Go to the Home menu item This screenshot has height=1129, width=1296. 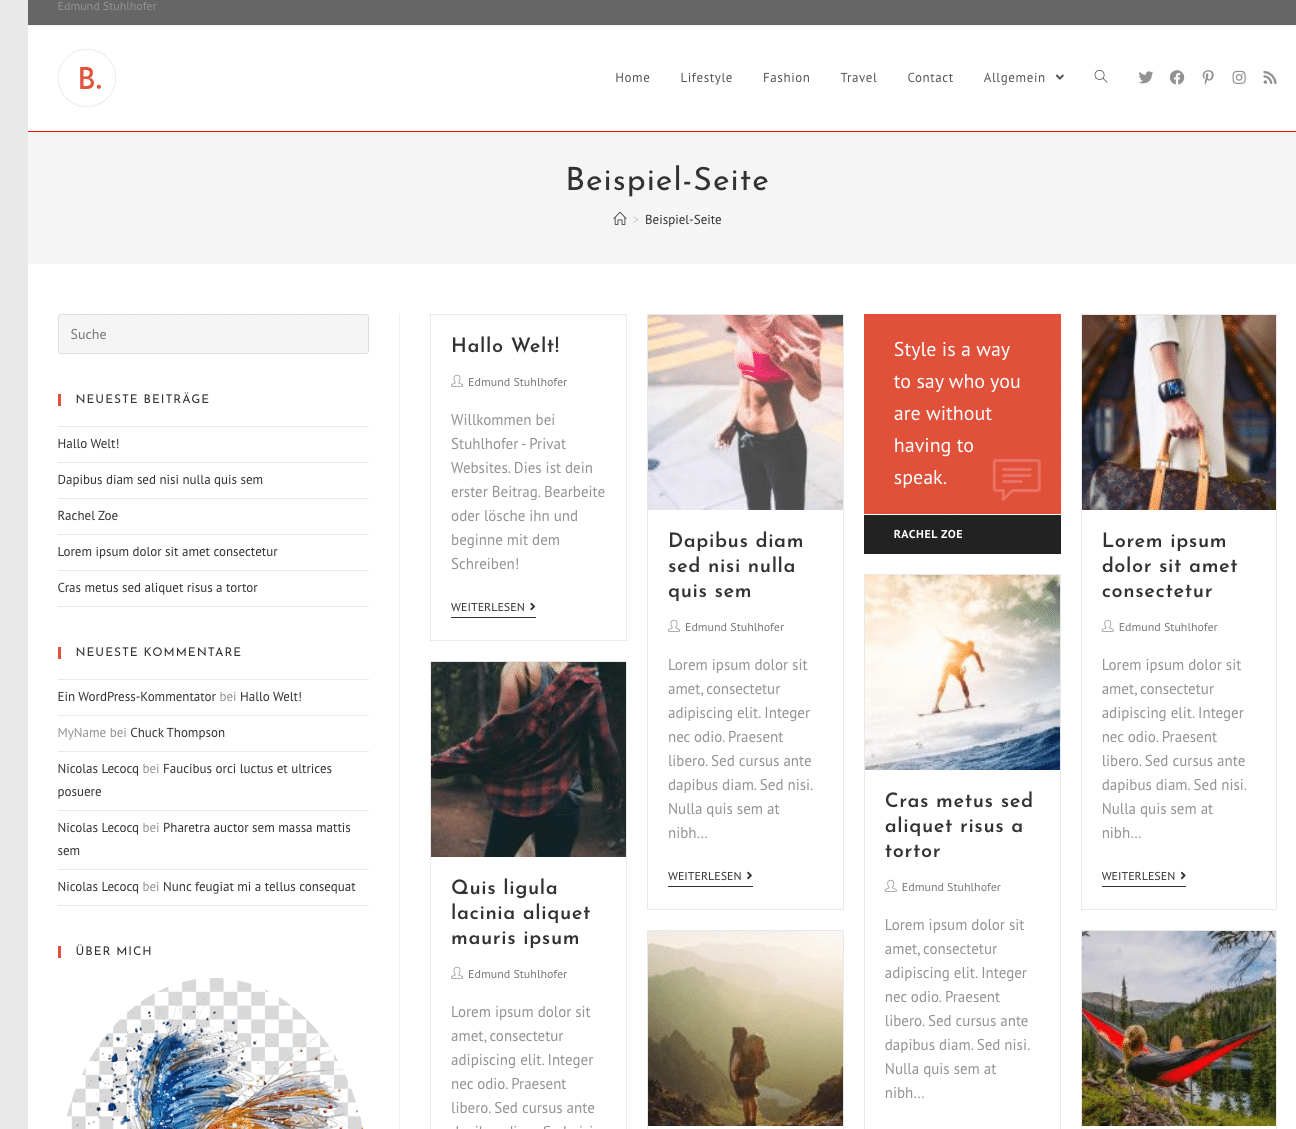632,78
